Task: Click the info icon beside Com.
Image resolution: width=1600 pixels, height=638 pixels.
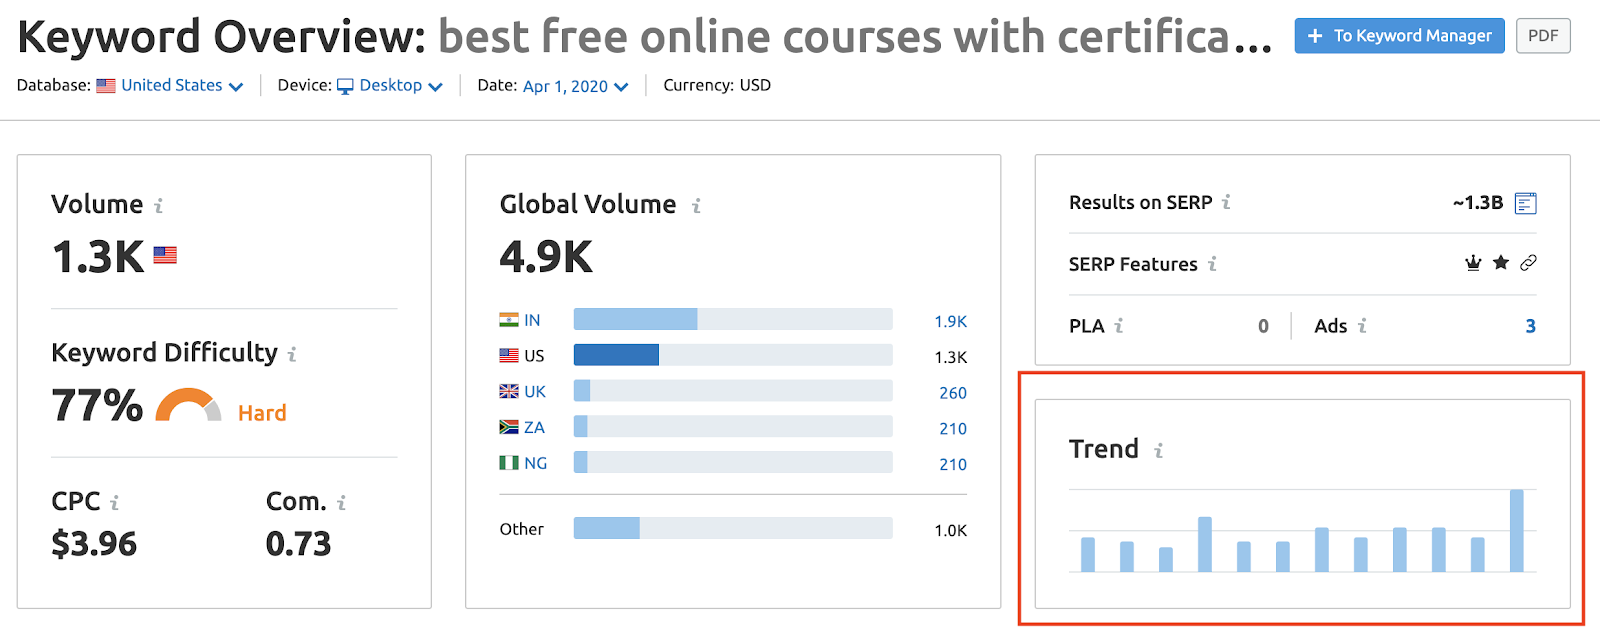Action: coord(341,502)
